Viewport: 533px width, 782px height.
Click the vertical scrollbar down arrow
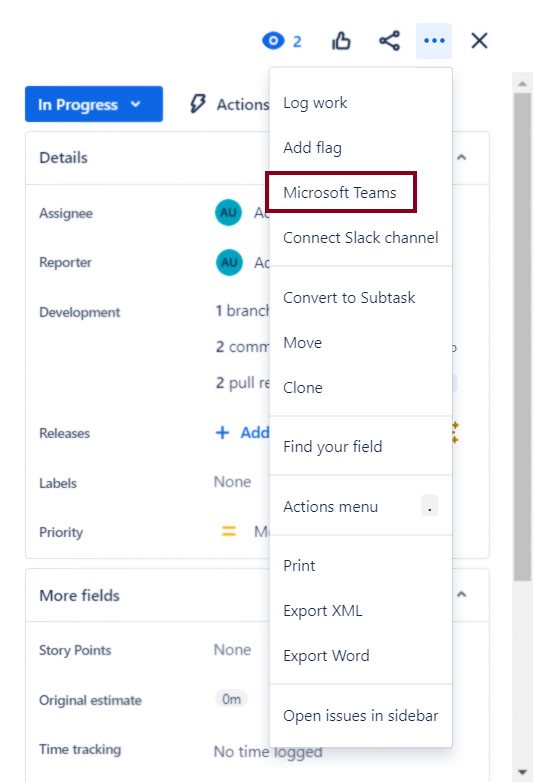(522, 772)
